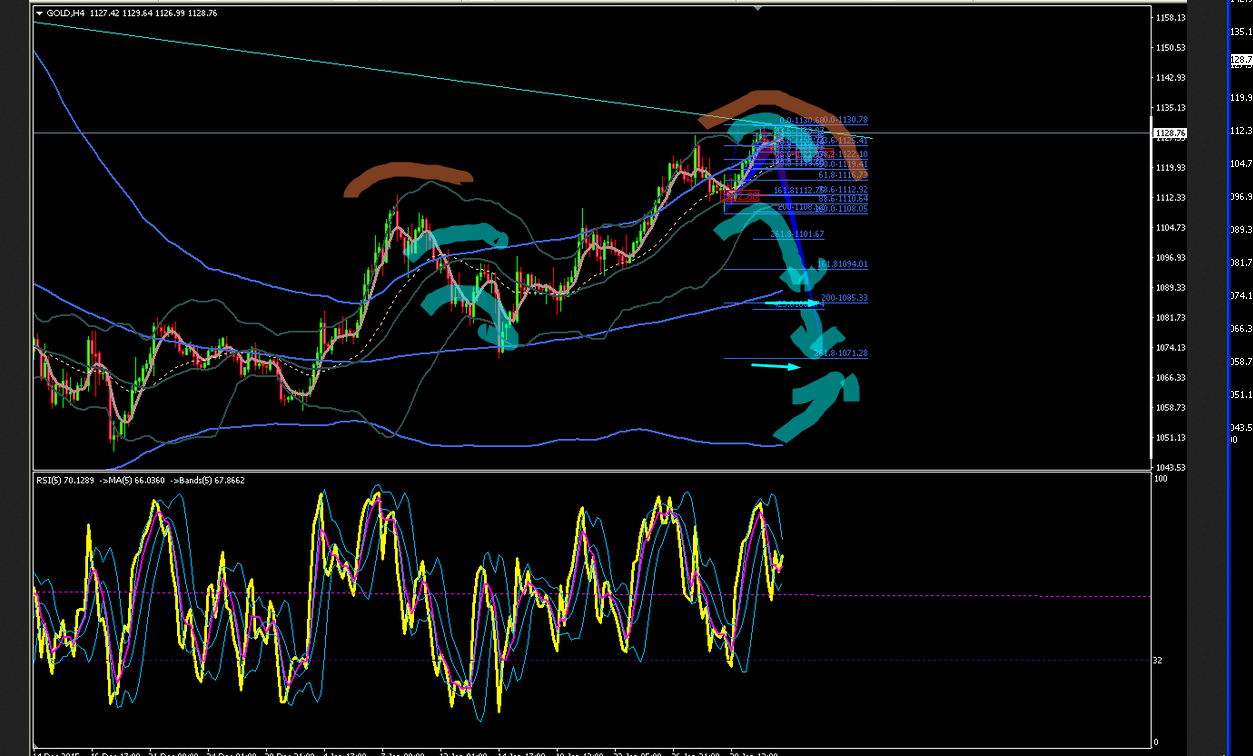Select the Fibonacci level 0.0-1130.78 label
1253x756 pixels.
(x=844, y=120)
